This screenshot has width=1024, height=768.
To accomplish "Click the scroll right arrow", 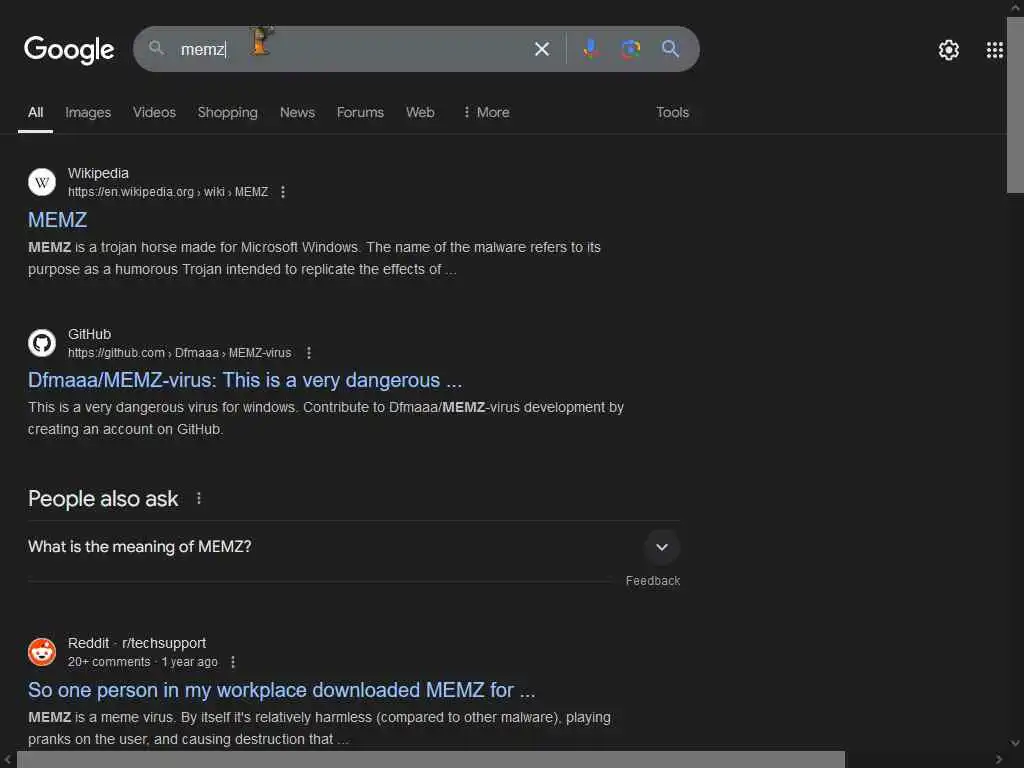I will (999, 760).
